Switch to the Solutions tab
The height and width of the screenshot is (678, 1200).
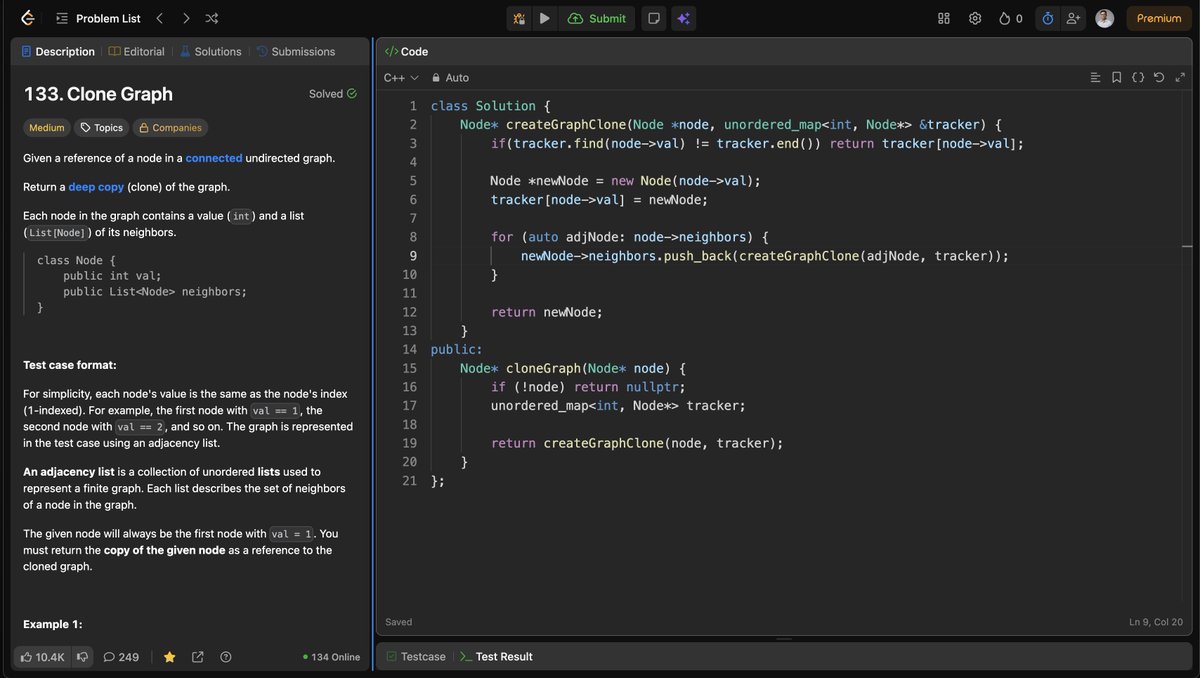click(x=210, y=51)
